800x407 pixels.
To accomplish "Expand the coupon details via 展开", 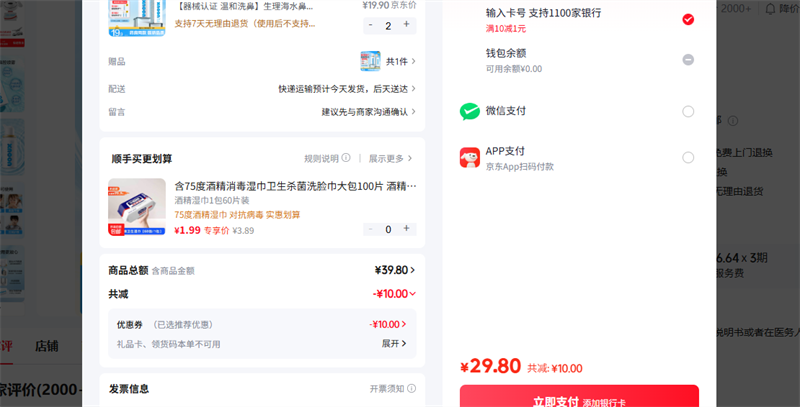I will 394,343.
